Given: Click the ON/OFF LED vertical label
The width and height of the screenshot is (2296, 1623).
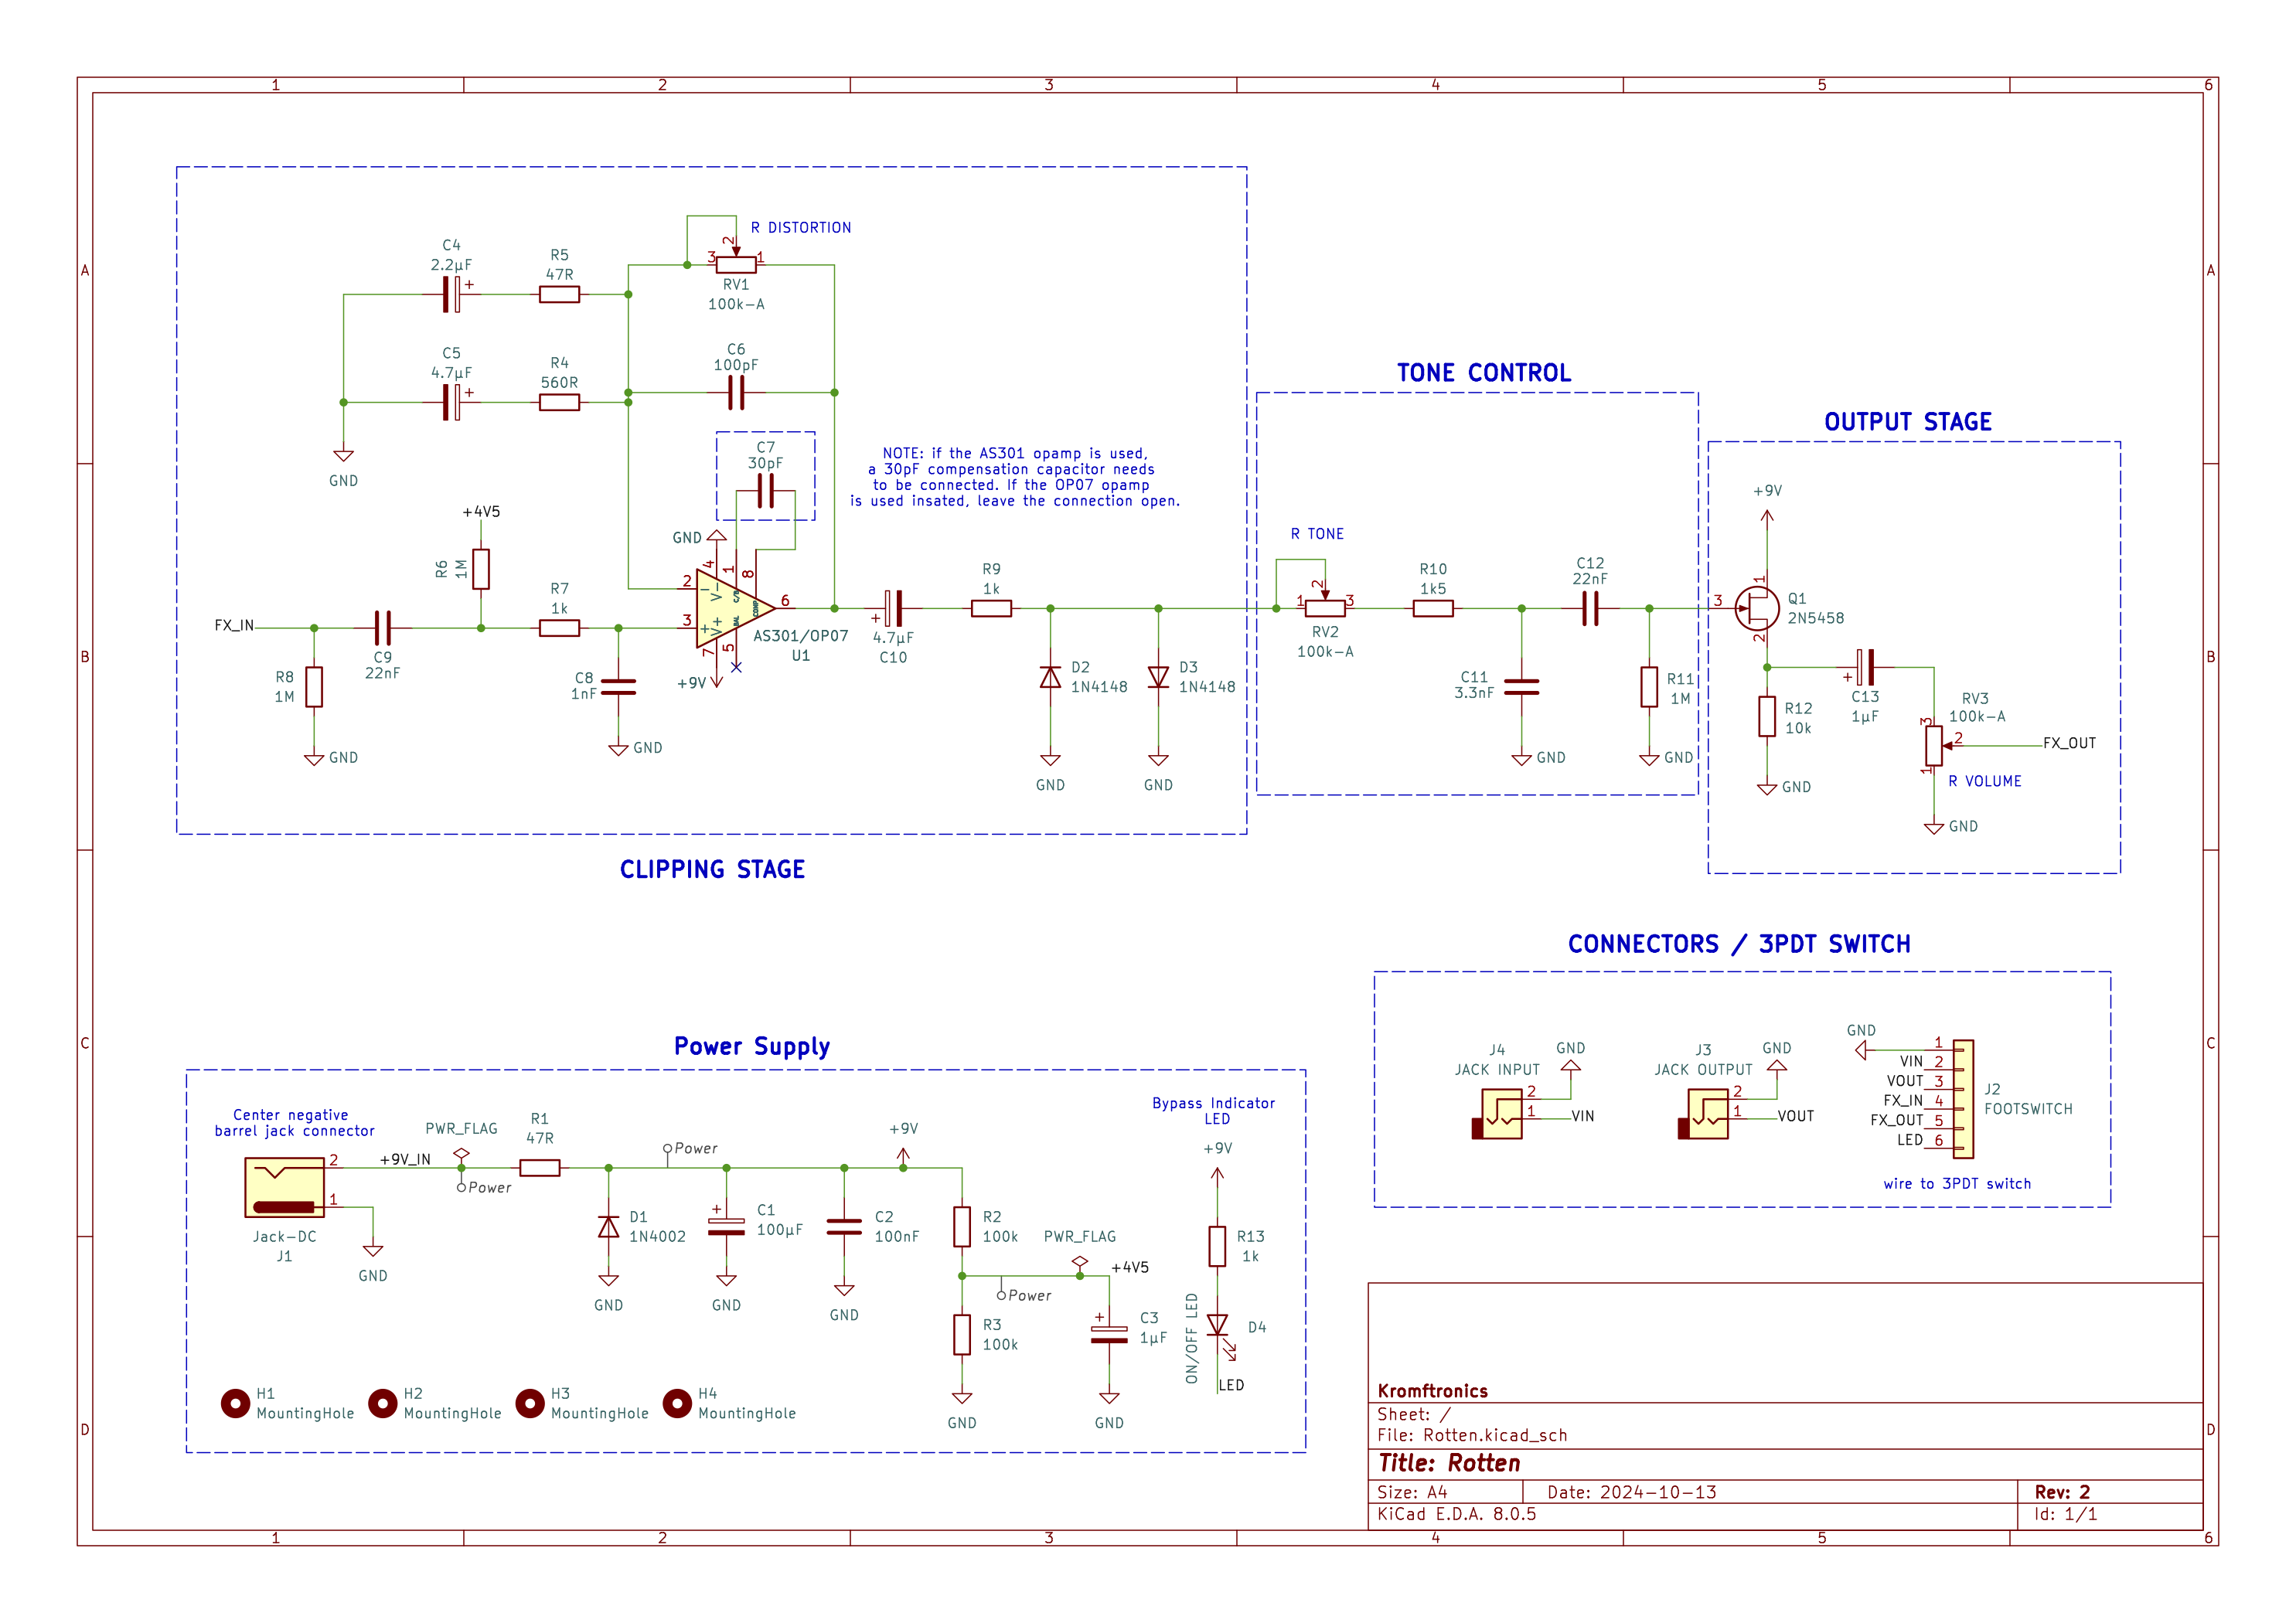Looking at the screenshot, I should point(1191,1338).
